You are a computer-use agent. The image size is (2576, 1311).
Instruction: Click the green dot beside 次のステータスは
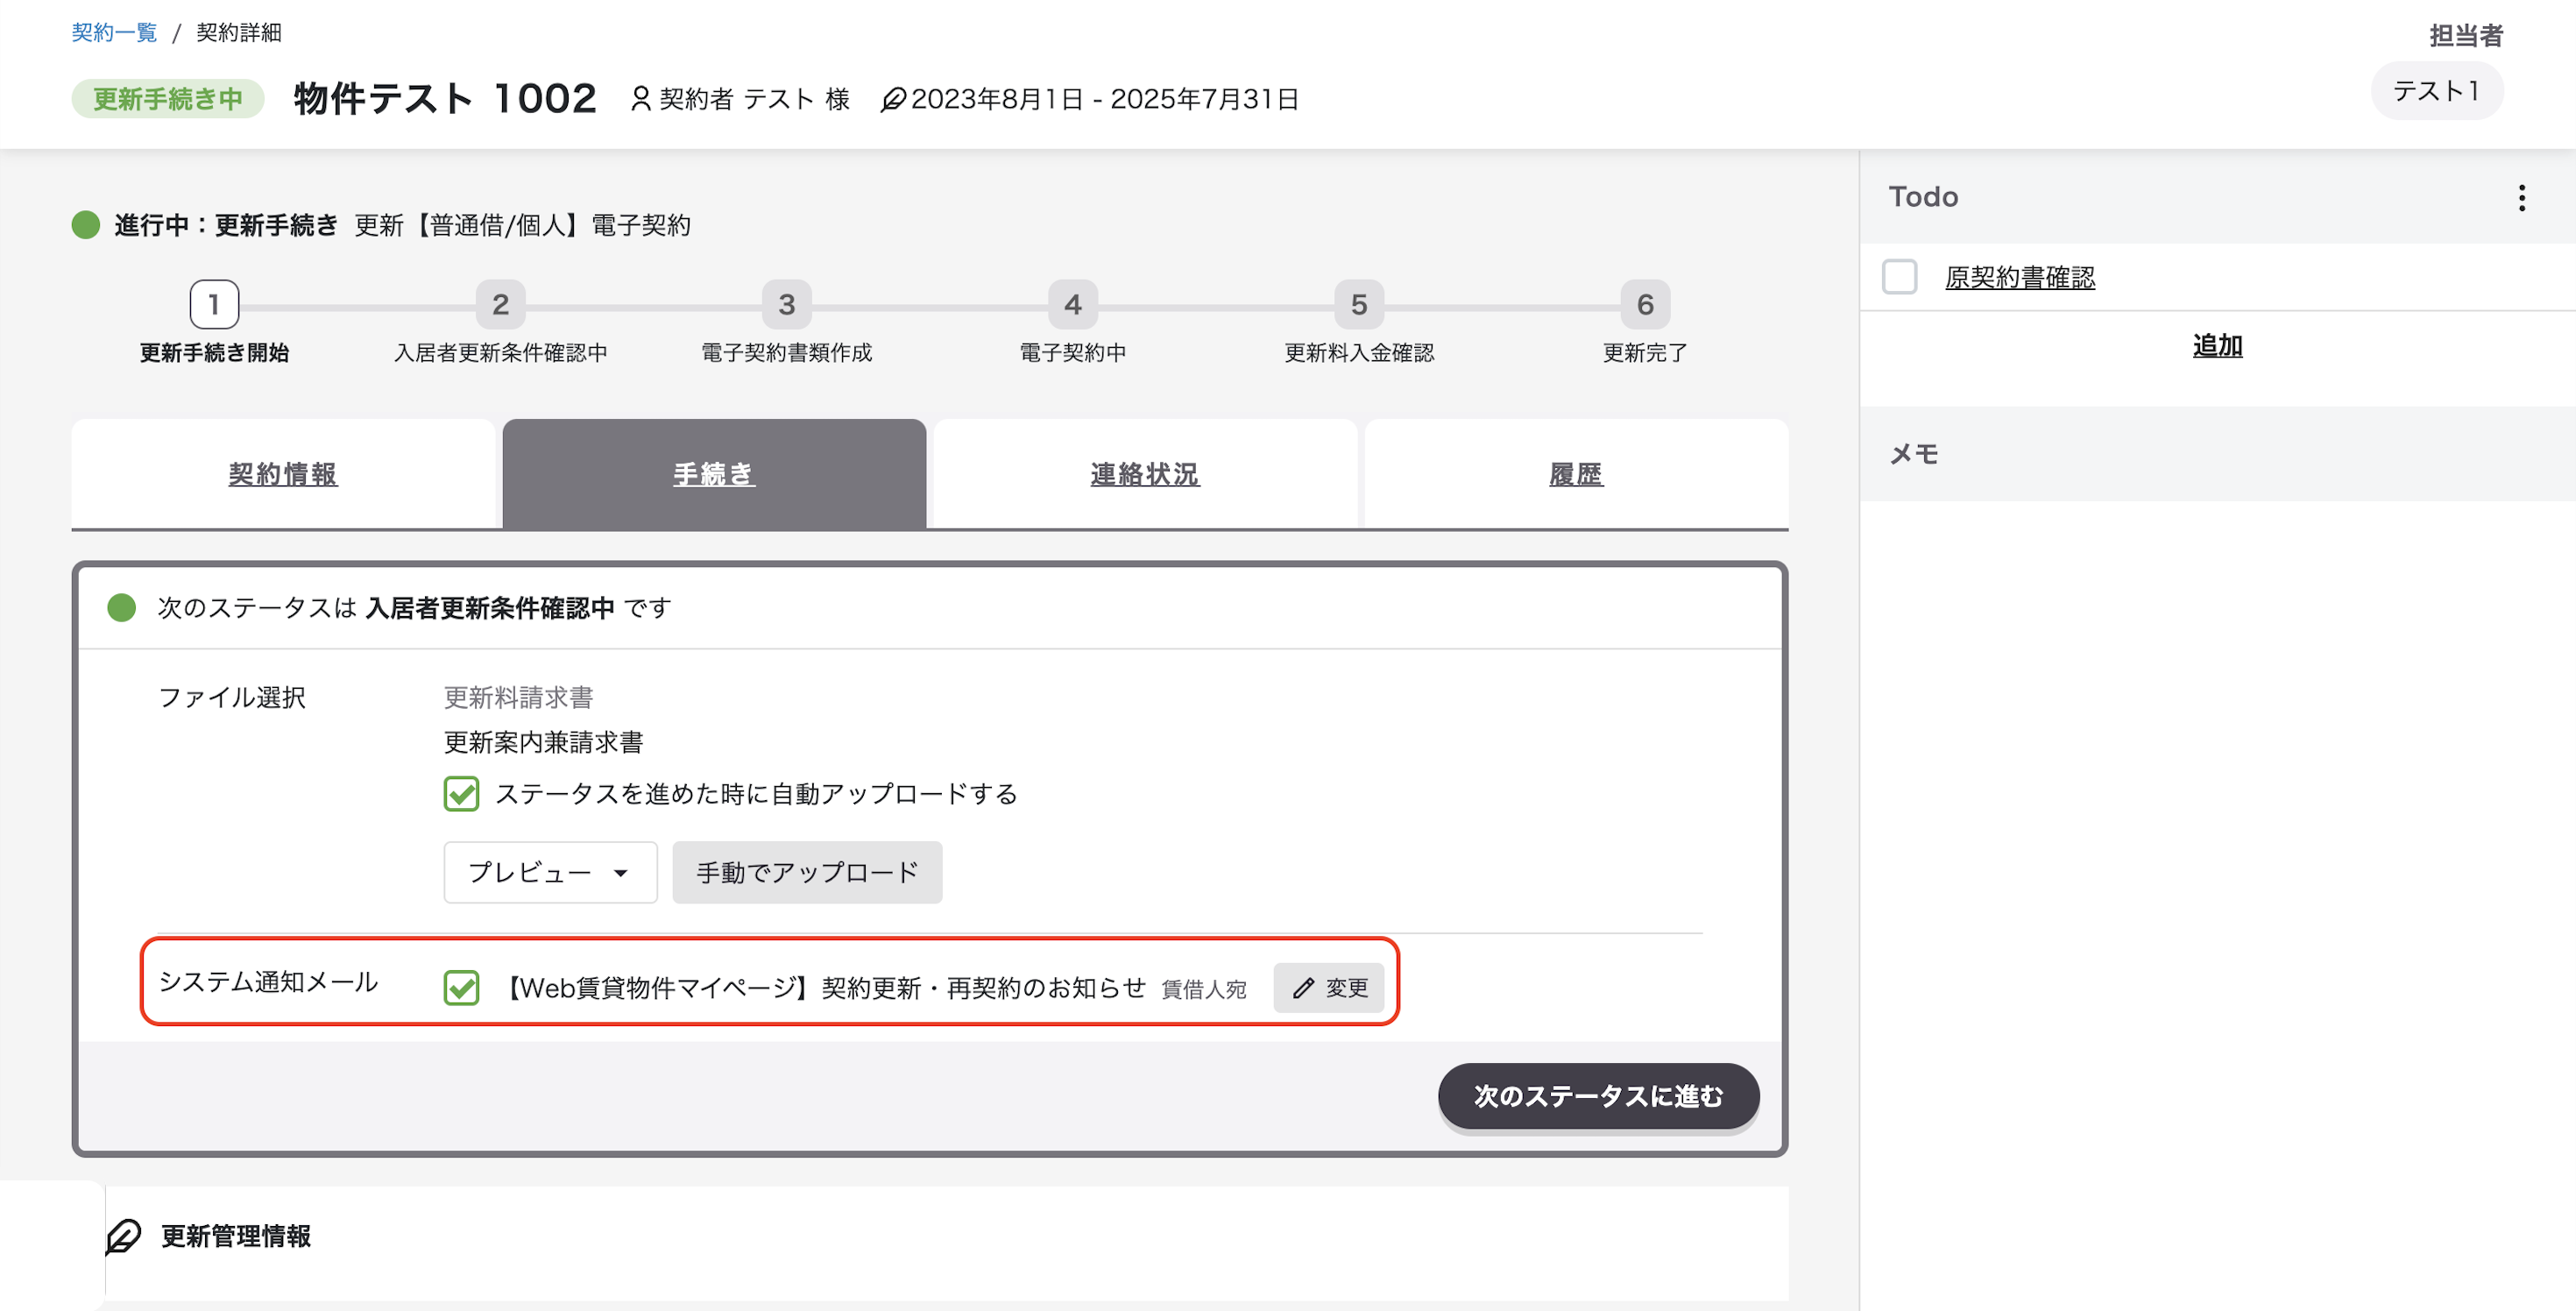click(x=122, y=607)
